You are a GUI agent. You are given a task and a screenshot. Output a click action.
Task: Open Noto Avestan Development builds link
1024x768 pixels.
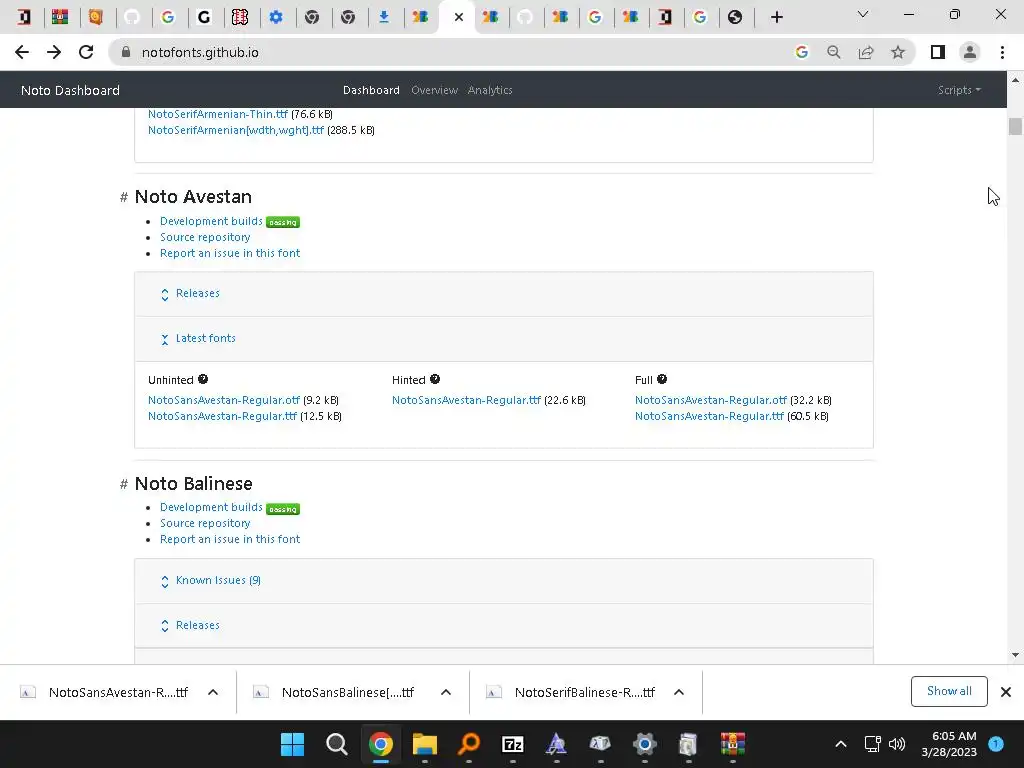[211, 221]
